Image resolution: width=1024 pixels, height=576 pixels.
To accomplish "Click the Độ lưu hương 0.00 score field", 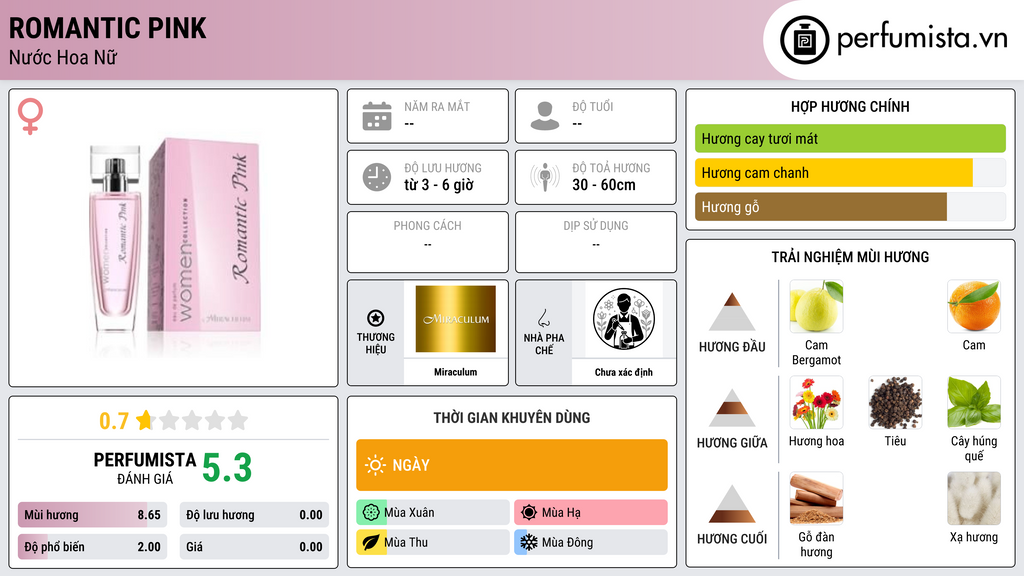I will point(254,515).
